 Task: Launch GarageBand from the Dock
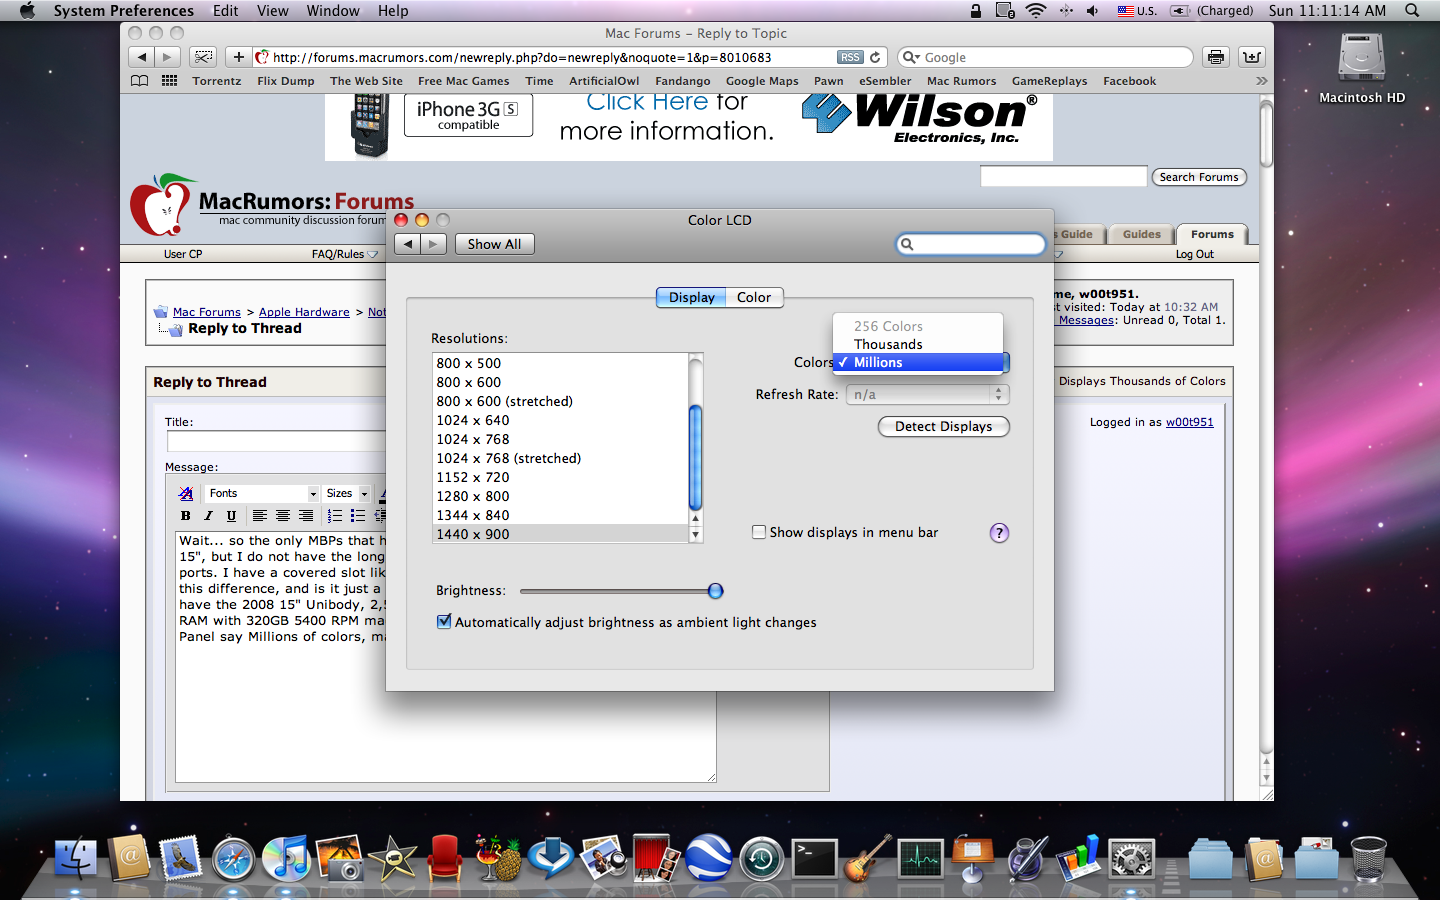pos(867,858)
